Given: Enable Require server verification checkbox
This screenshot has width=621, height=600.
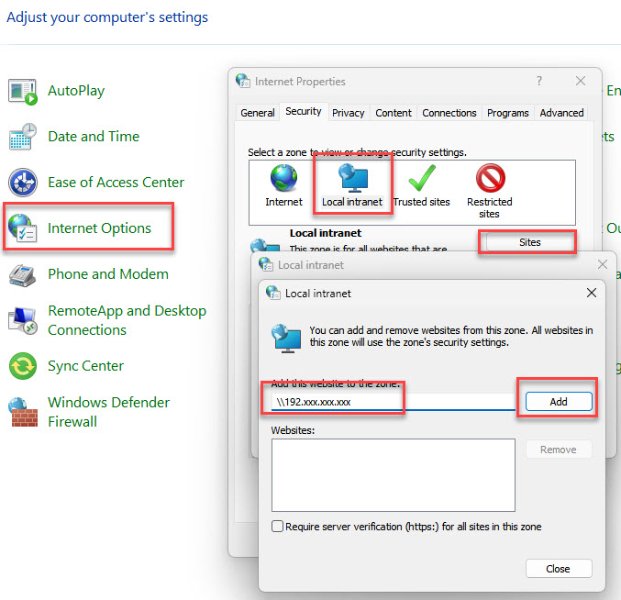Looking at the screenshot, I should coord(278,527).
